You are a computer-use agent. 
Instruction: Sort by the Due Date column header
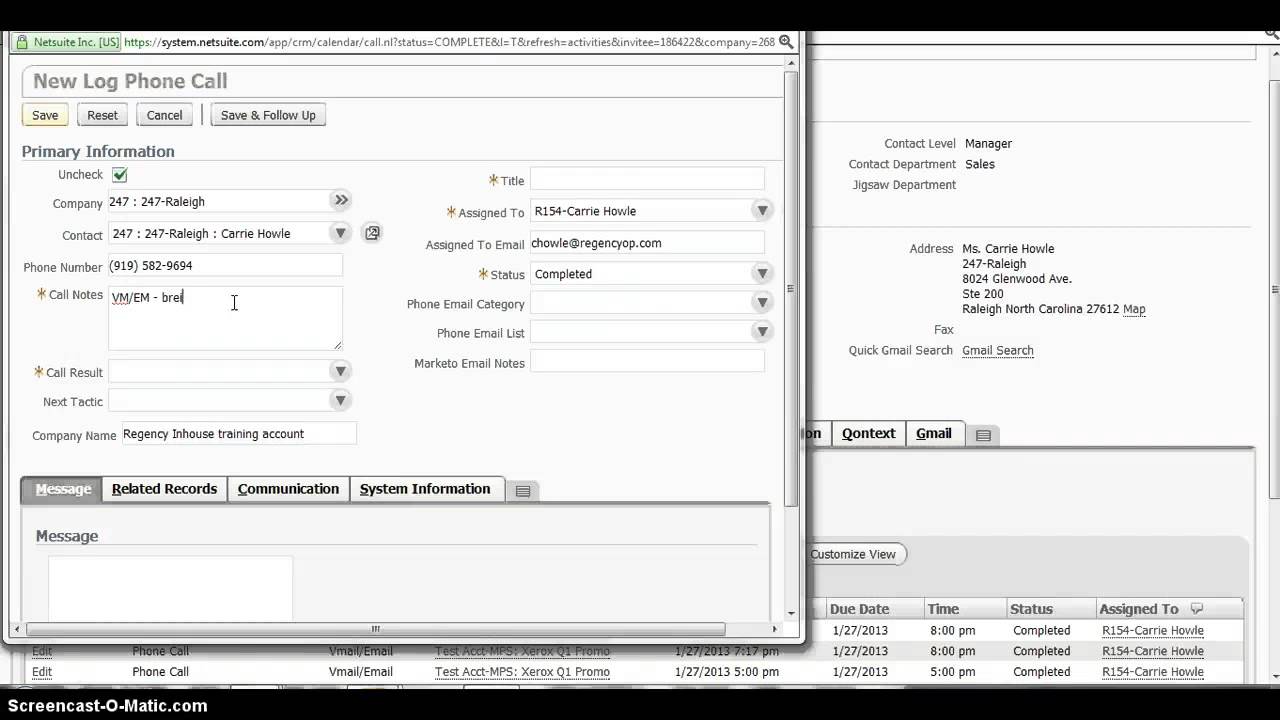tap(859, 609)
